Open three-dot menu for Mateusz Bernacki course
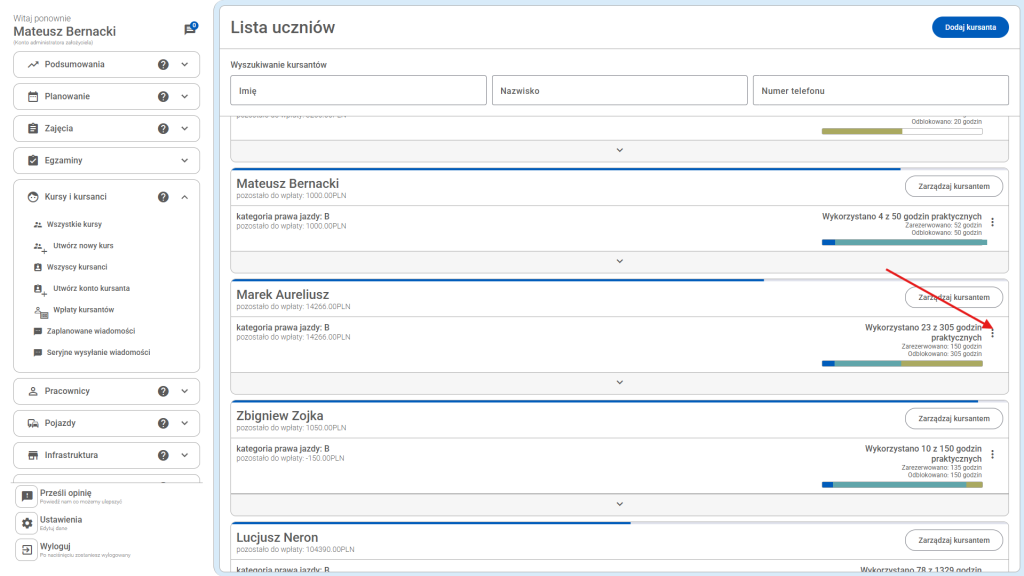Viewport: 1024px width, 576px height. (x=992, y=223)
